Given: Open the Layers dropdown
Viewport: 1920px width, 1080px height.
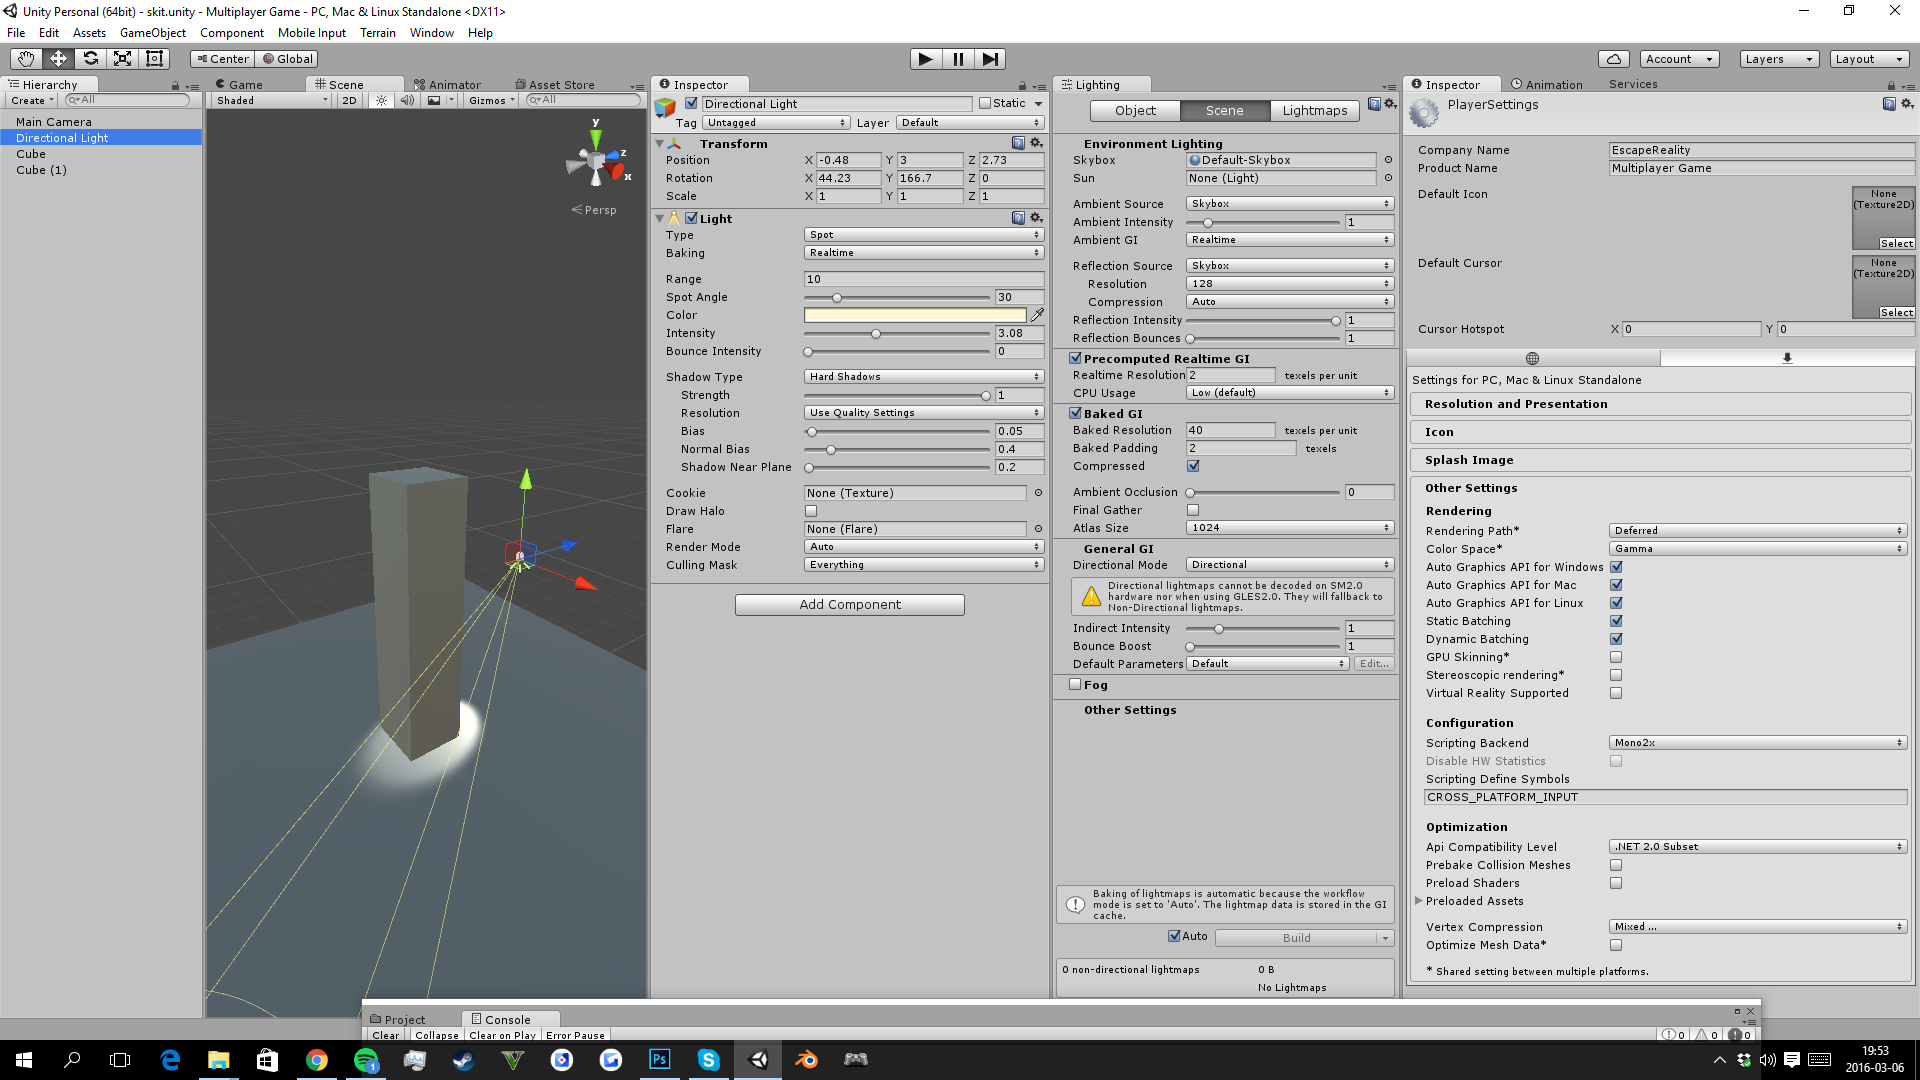Looking at the screenshot, I should point(1779,59).
